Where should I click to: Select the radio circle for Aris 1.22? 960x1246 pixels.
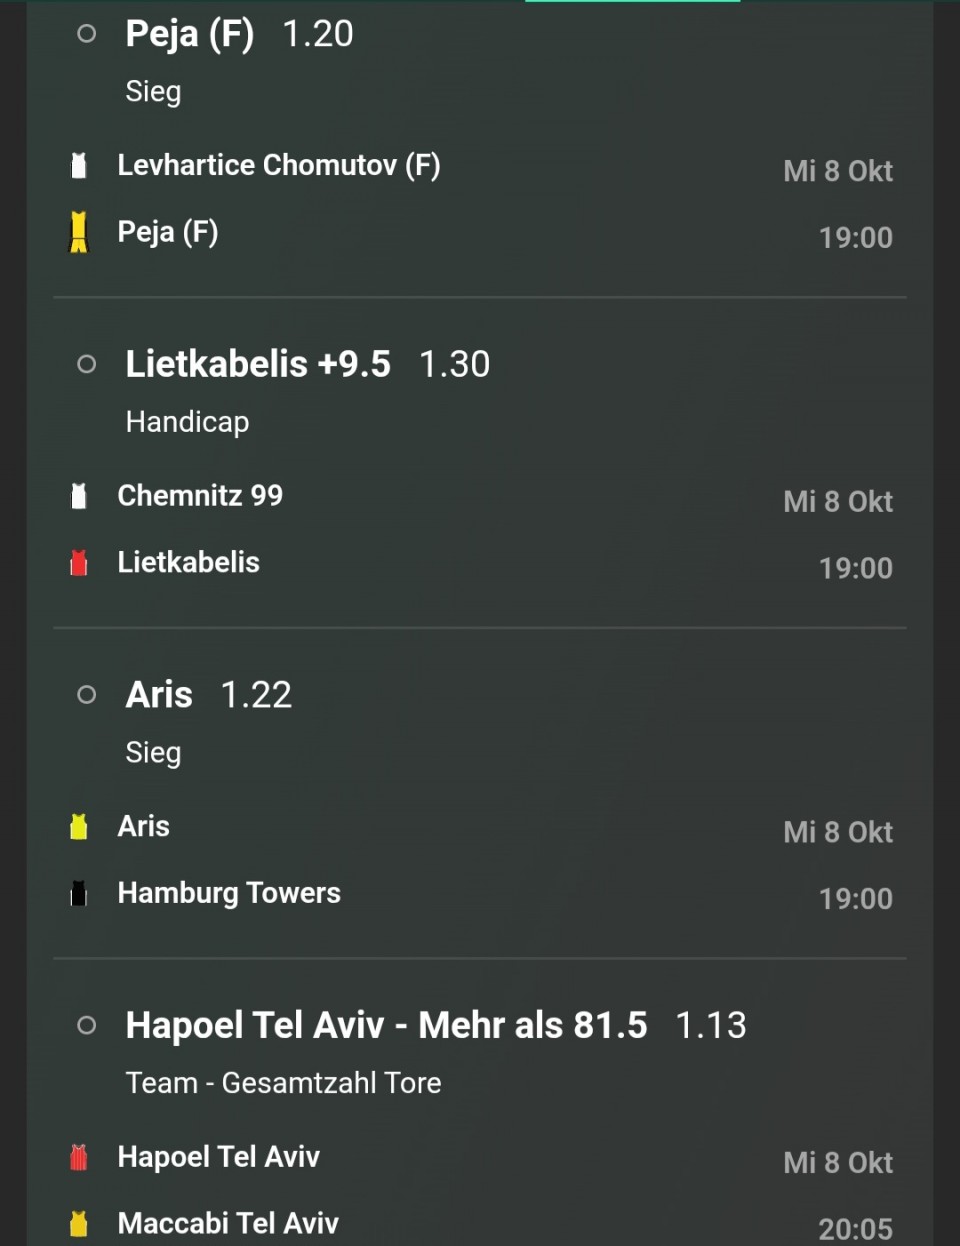(x=87, y=695)
